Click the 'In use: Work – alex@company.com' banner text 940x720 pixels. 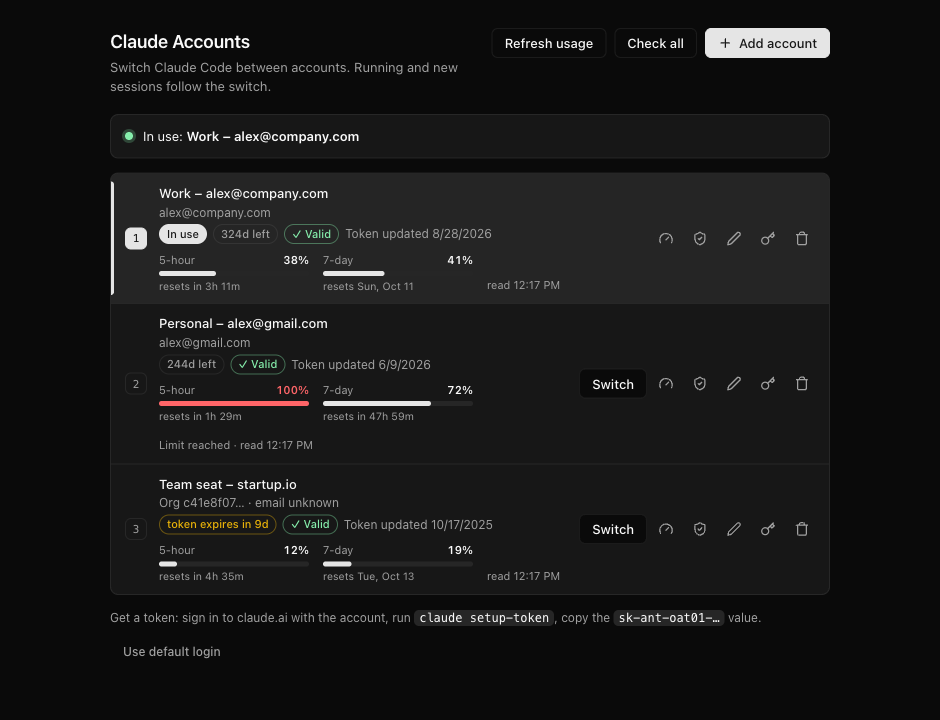(x=251, y=137)
